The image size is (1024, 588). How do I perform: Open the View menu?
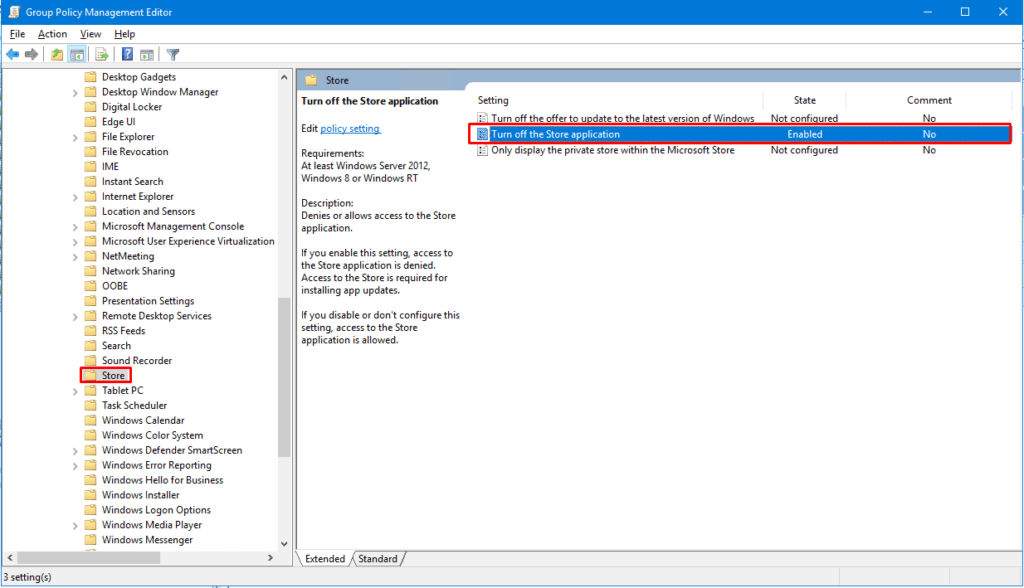click(x=90, y=33)
